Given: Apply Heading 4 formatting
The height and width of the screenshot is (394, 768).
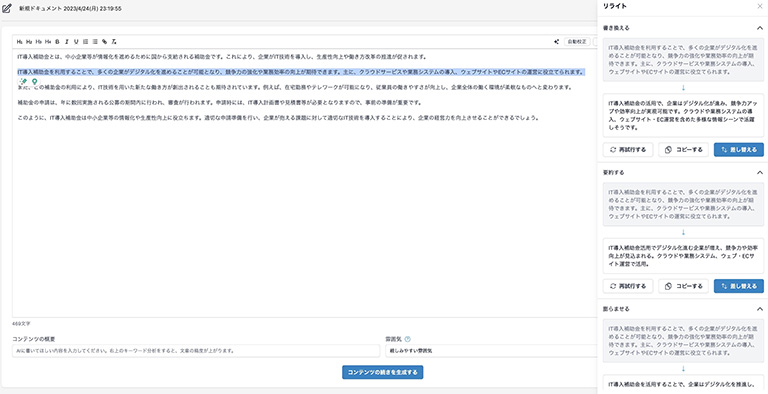Looking at the screenshot, I should 48,42.
